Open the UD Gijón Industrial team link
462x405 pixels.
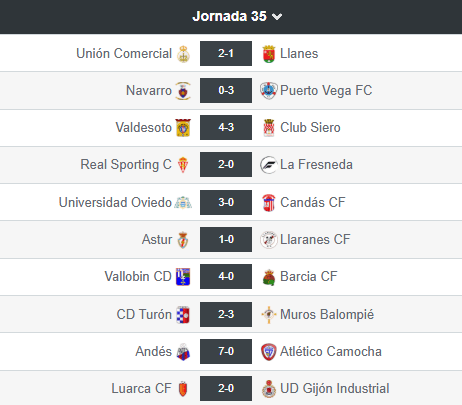point(335,388)
